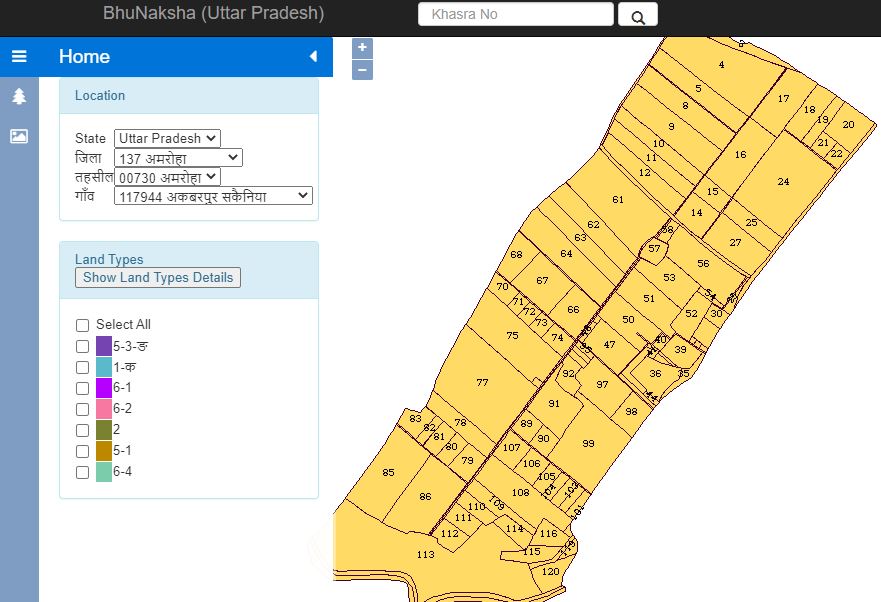Viewport: 881px width, 602px height.
Task: Open the तहसील tehsil selector
Action: [x=167, y=177]
